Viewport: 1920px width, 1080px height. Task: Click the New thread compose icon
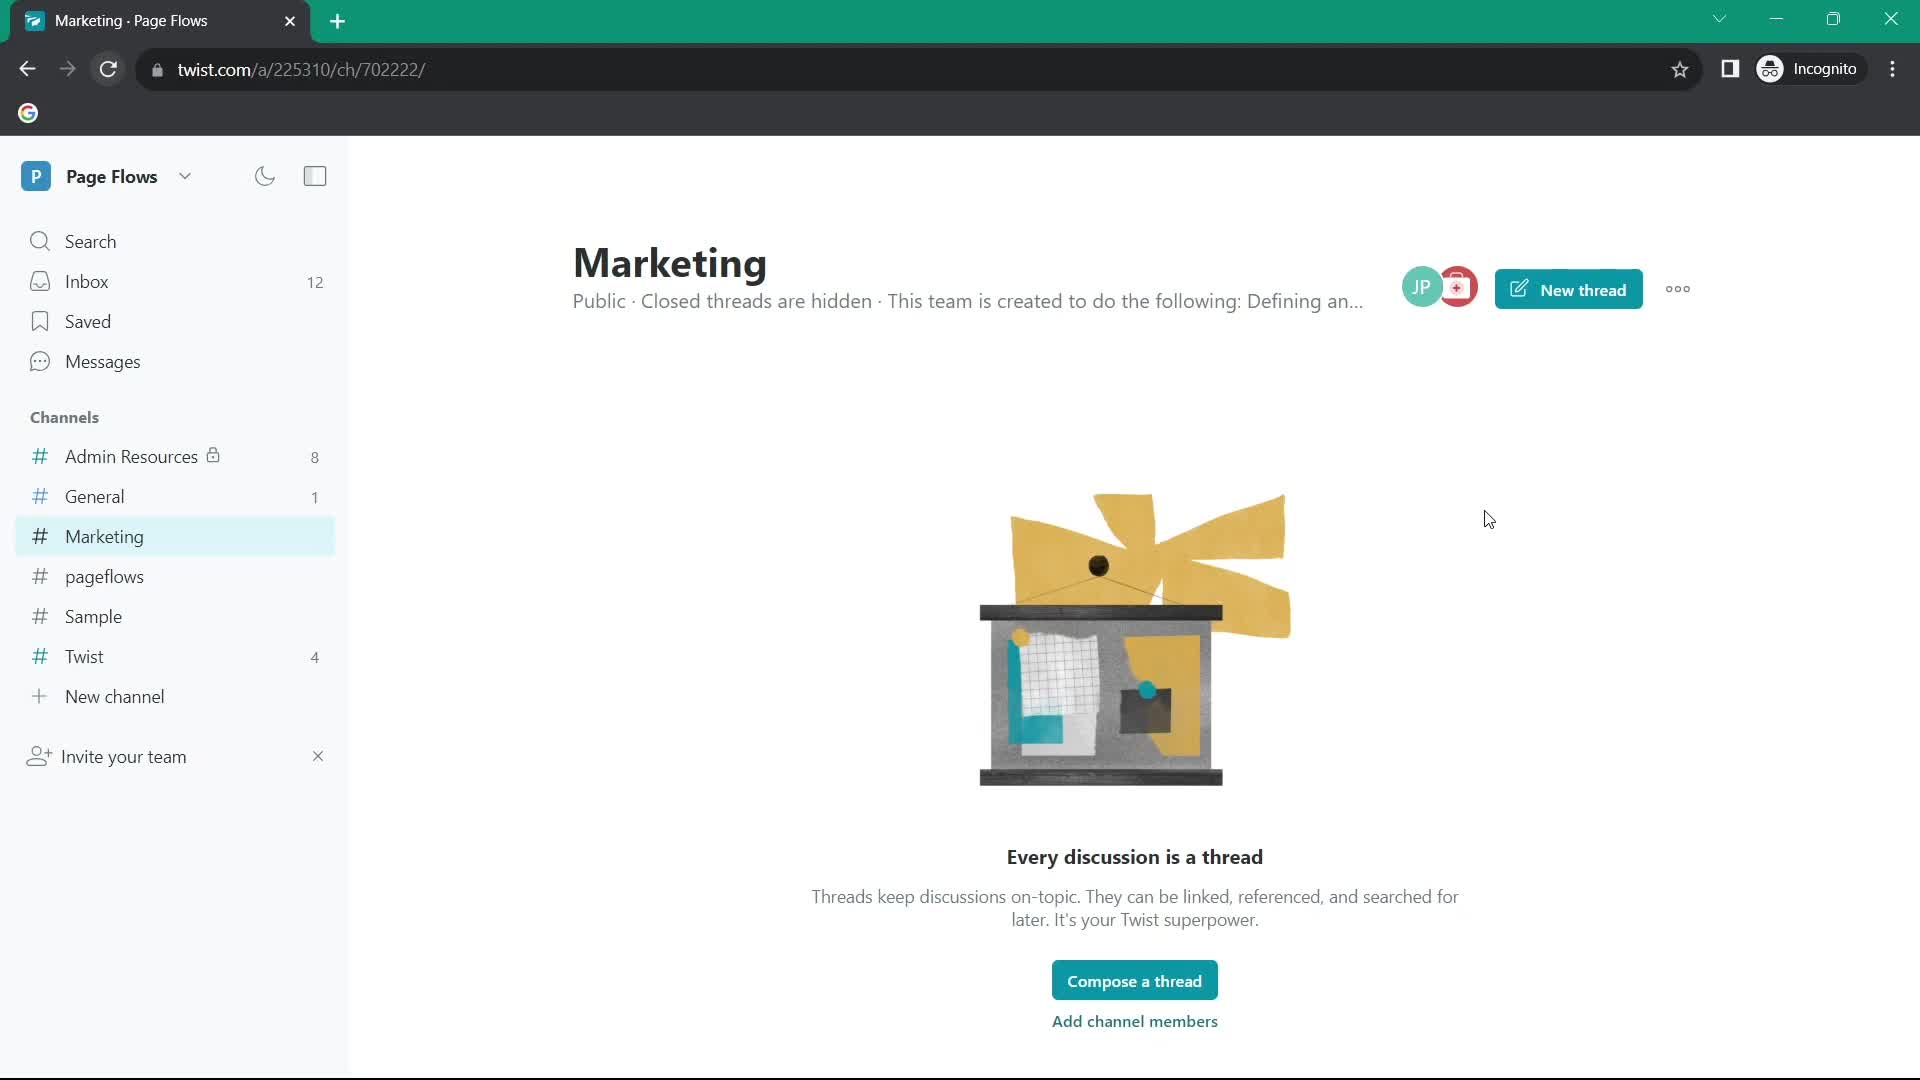tap(1520, 289)
